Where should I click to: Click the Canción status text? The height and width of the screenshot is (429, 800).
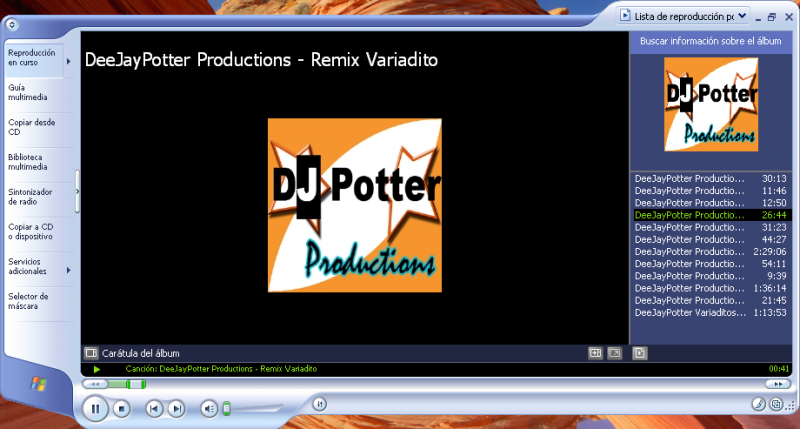[221, 369]
